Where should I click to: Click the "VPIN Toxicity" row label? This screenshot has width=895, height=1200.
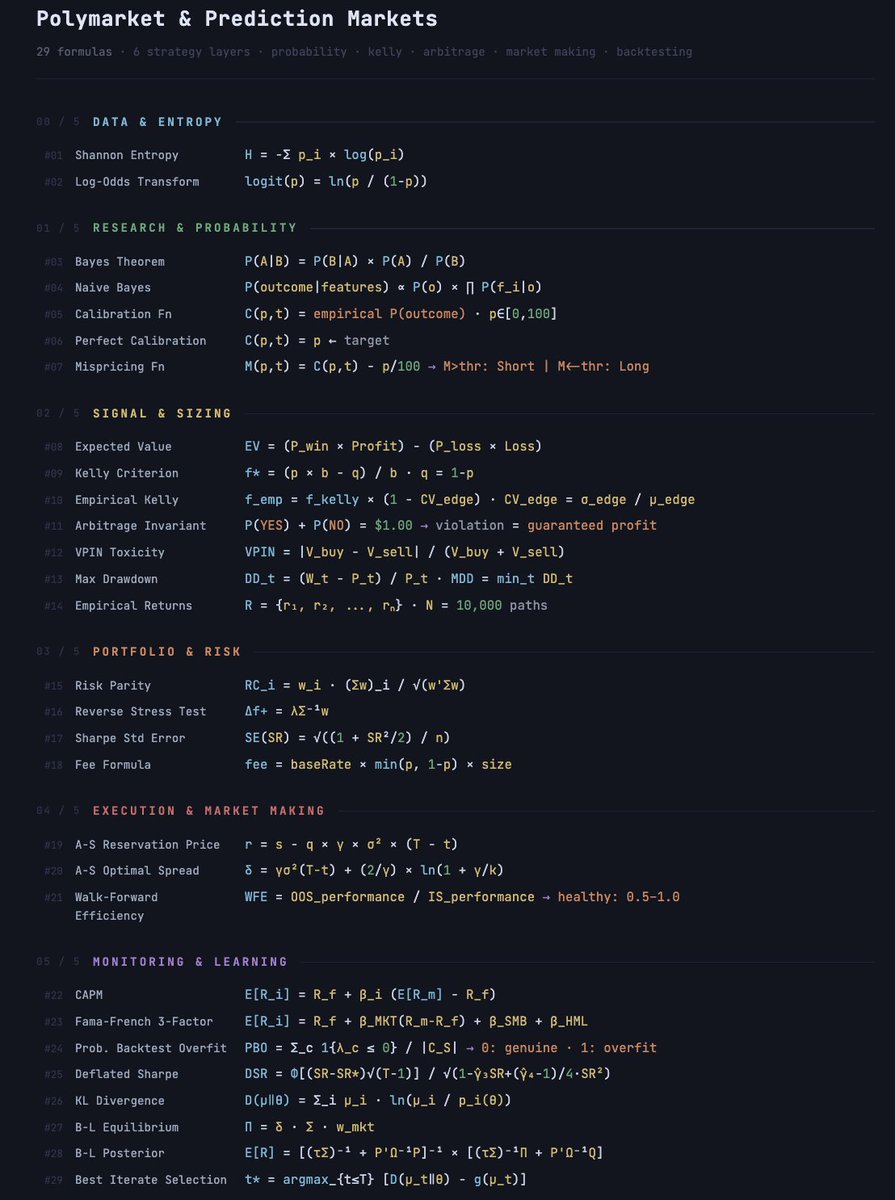tap(120, 552)
